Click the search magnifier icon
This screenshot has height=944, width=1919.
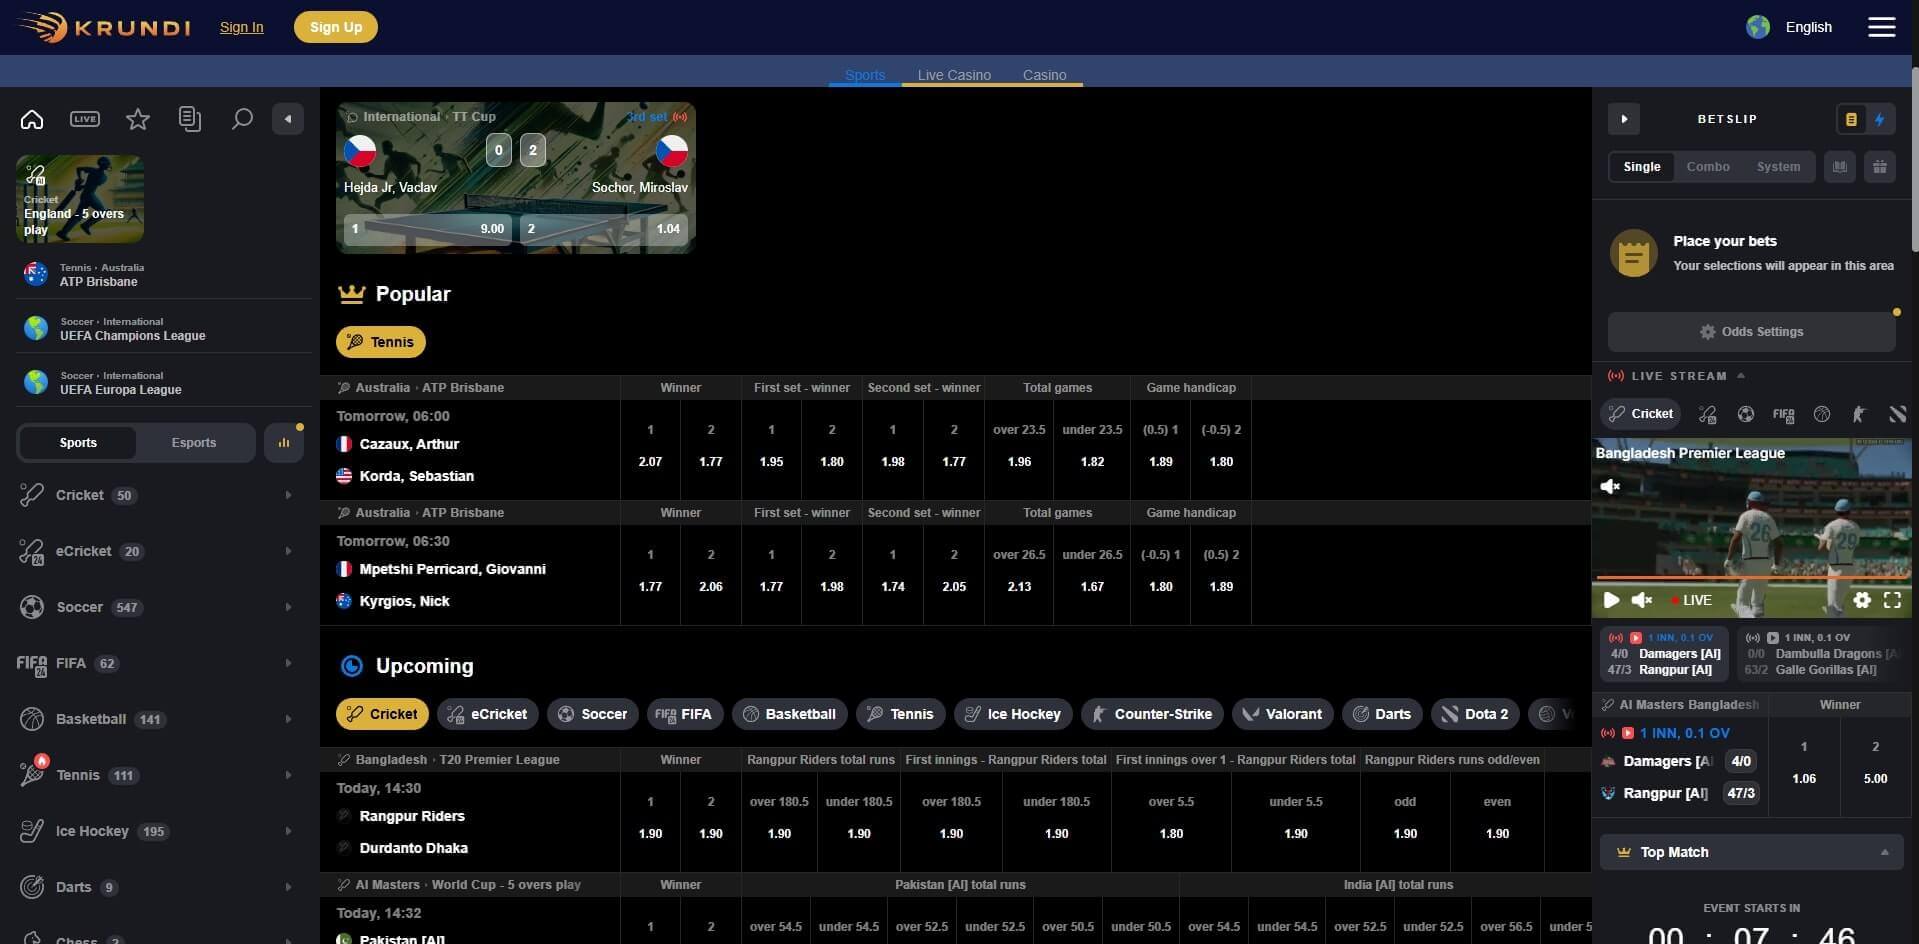point(241,119)
